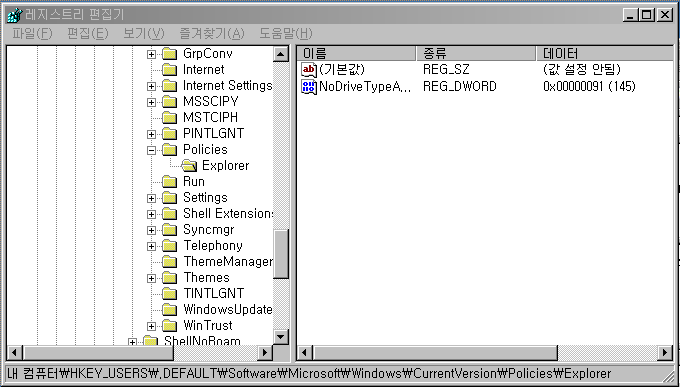
Task: Select the Shell Extensions folder icon
Action: [x=170, y=214]
